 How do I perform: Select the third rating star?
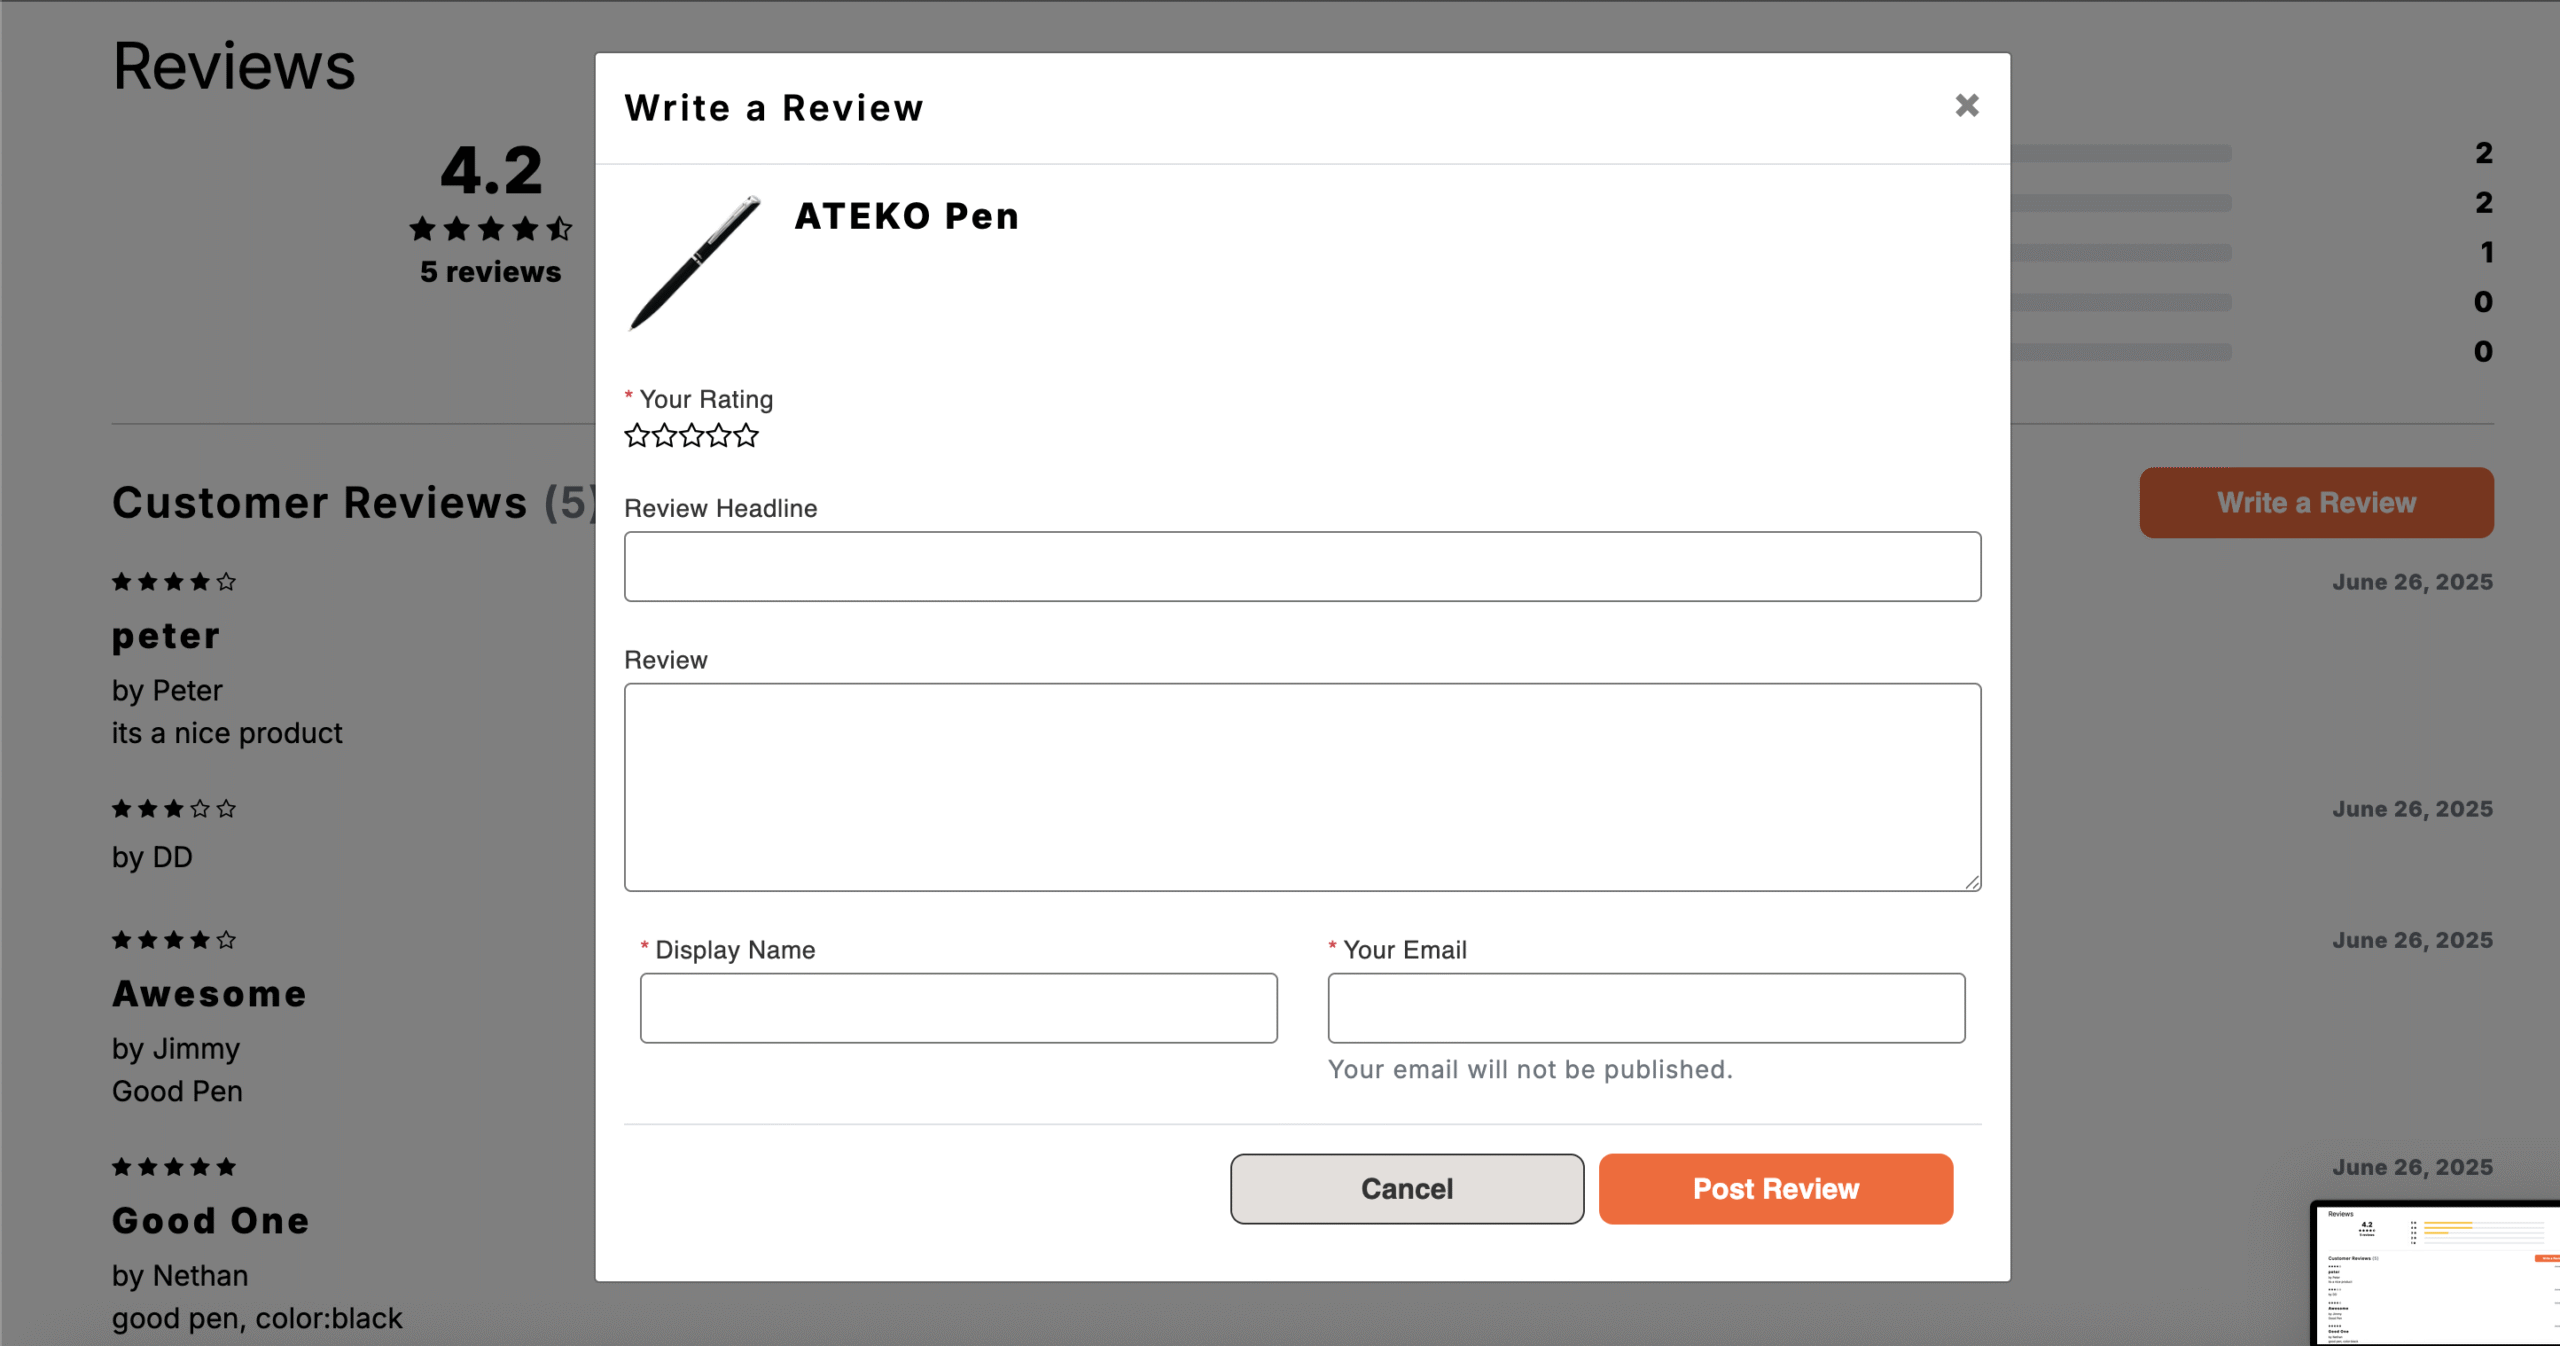coord(691,436)
